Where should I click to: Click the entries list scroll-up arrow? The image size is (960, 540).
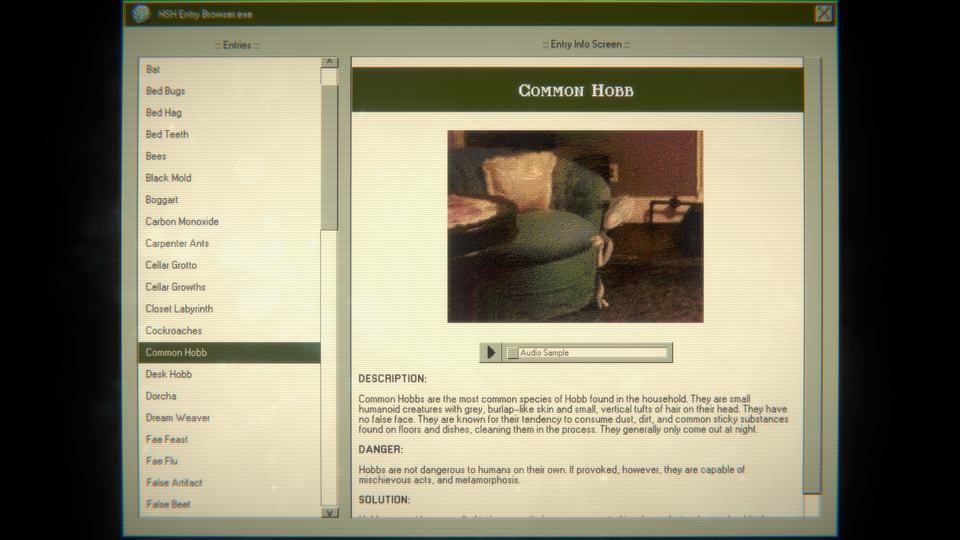coord(329,62)
